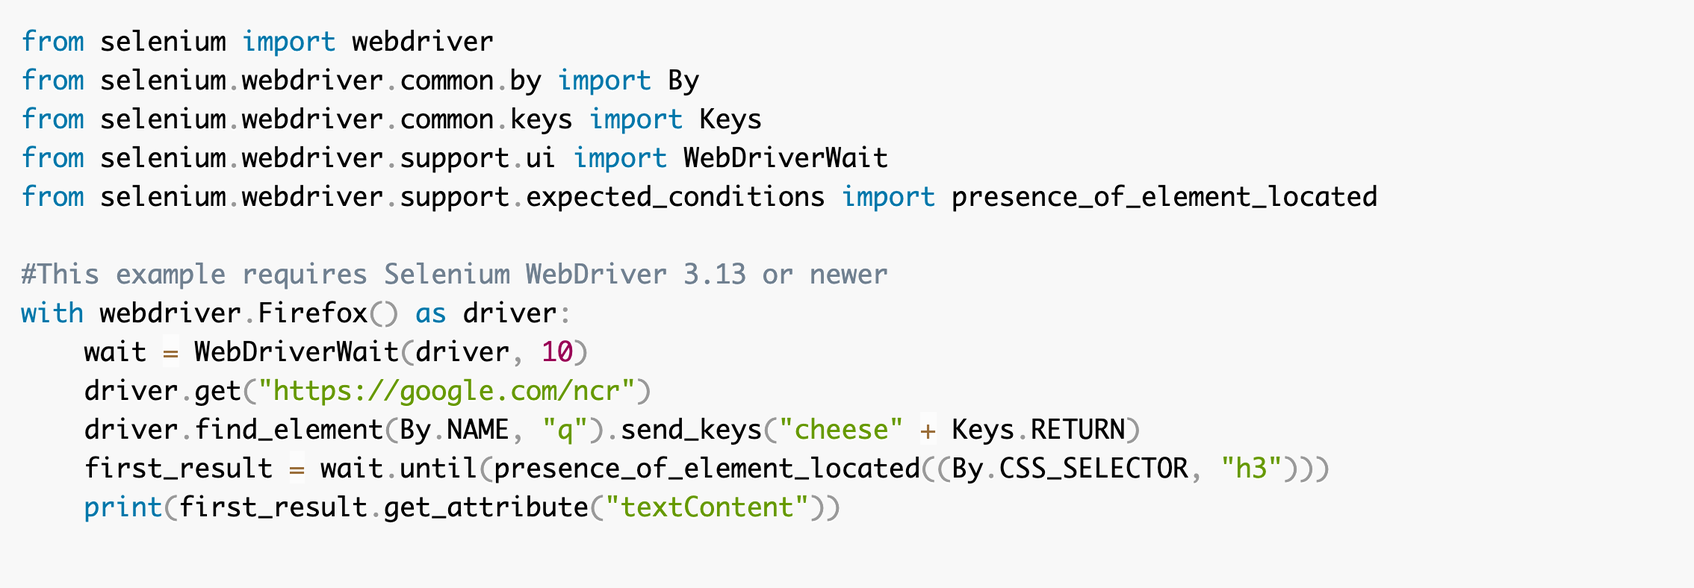Click the "textContent" string

tap(715, 508)
